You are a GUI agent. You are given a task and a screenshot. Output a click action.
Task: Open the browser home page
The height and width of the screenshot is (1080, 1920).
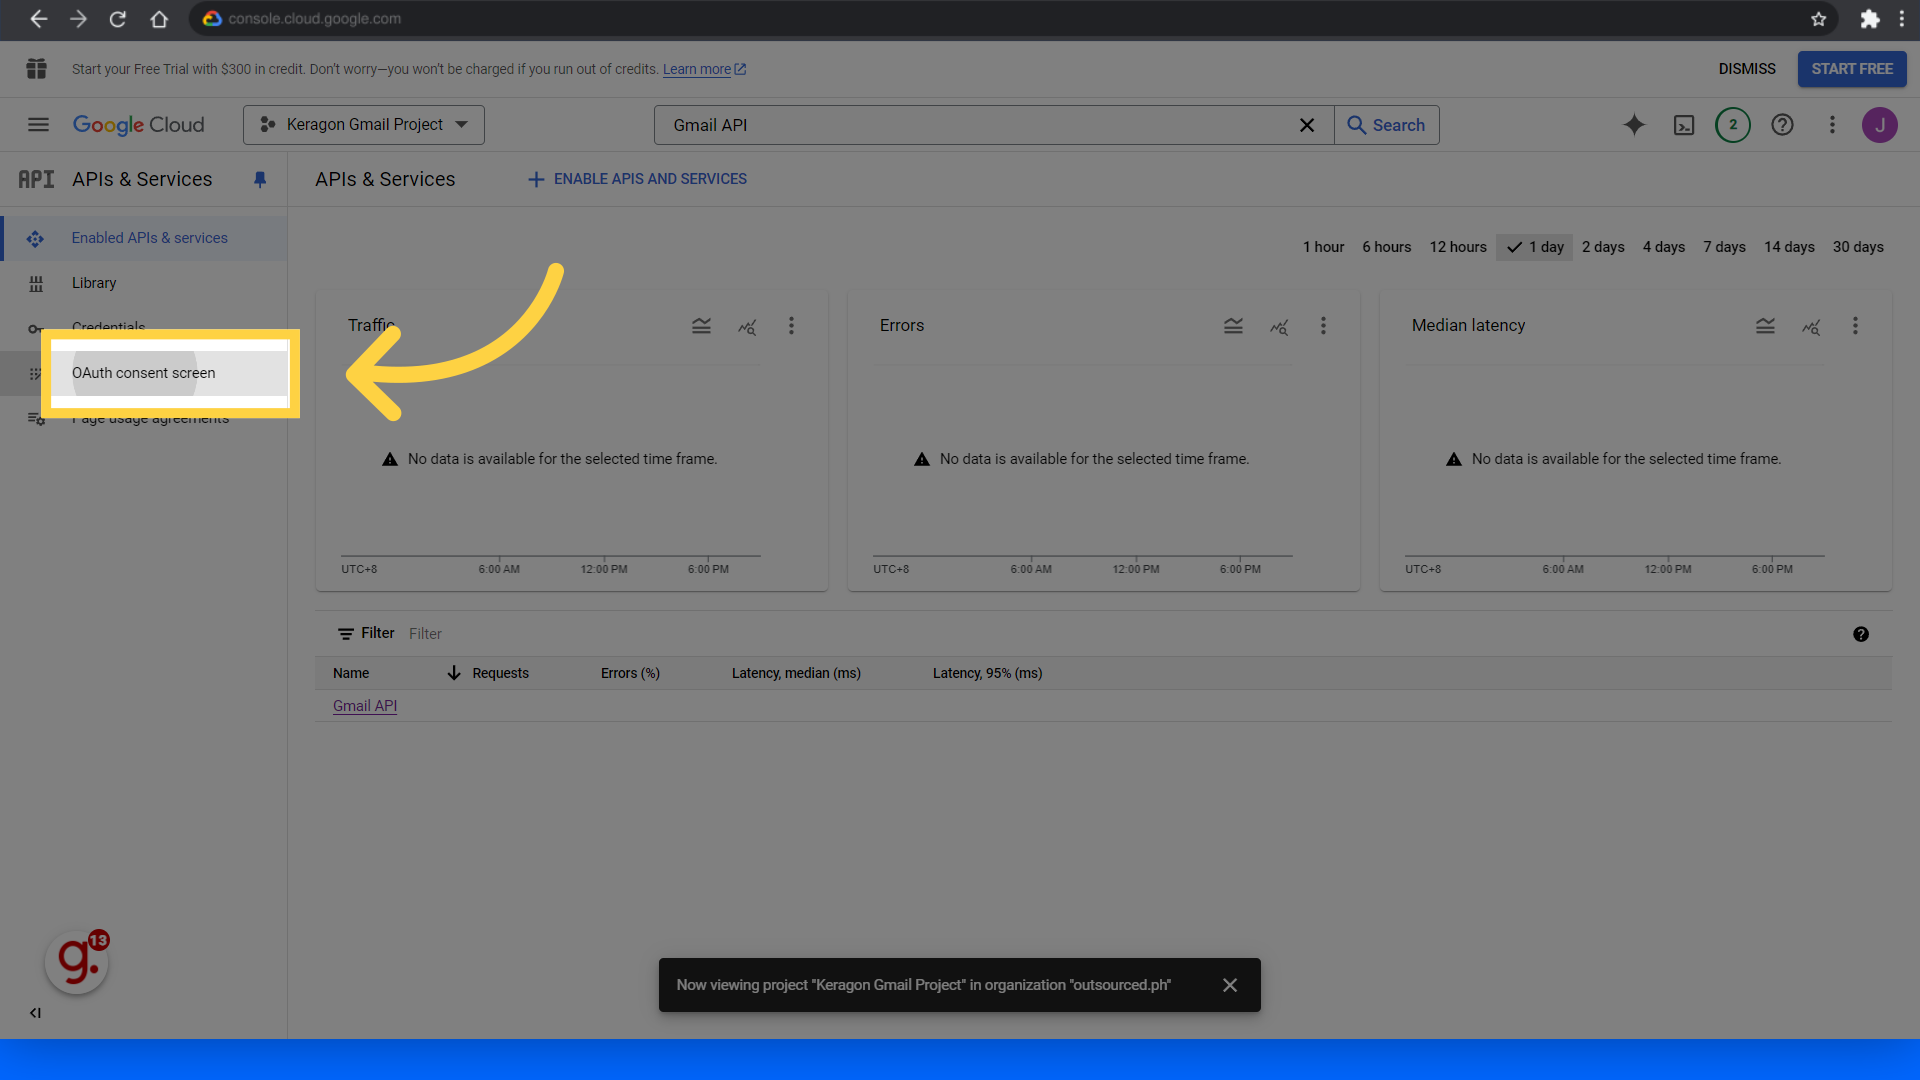(x=159, y=19)
